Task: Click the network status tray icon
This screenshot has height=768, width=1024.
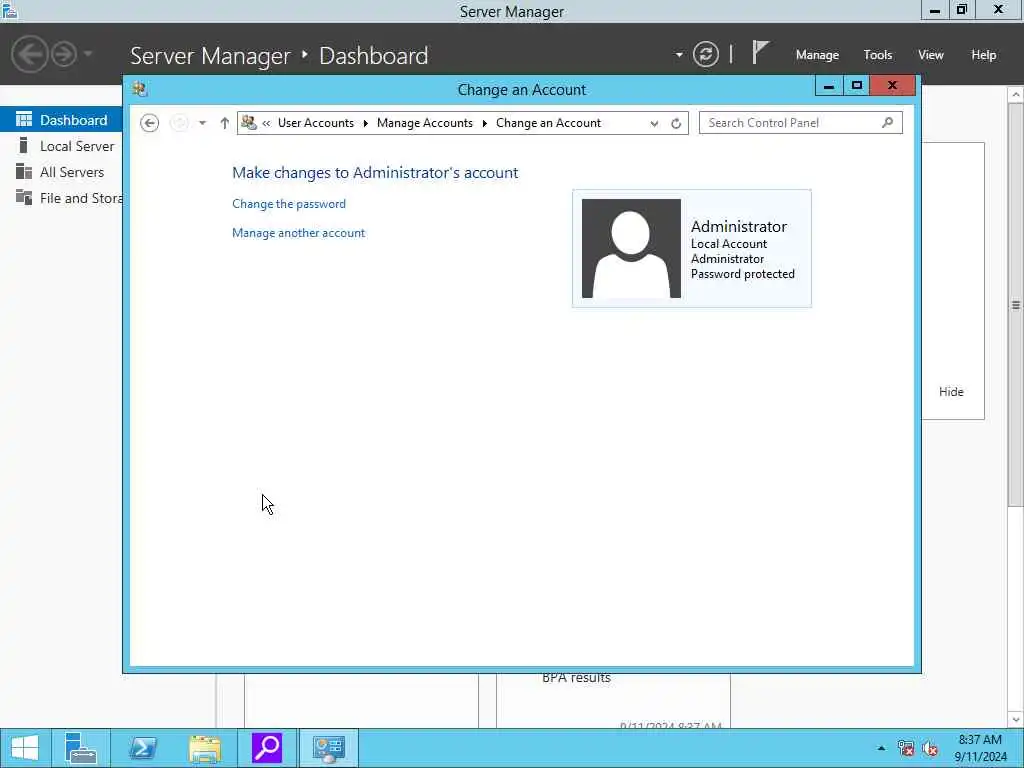Action: [906, 748]
